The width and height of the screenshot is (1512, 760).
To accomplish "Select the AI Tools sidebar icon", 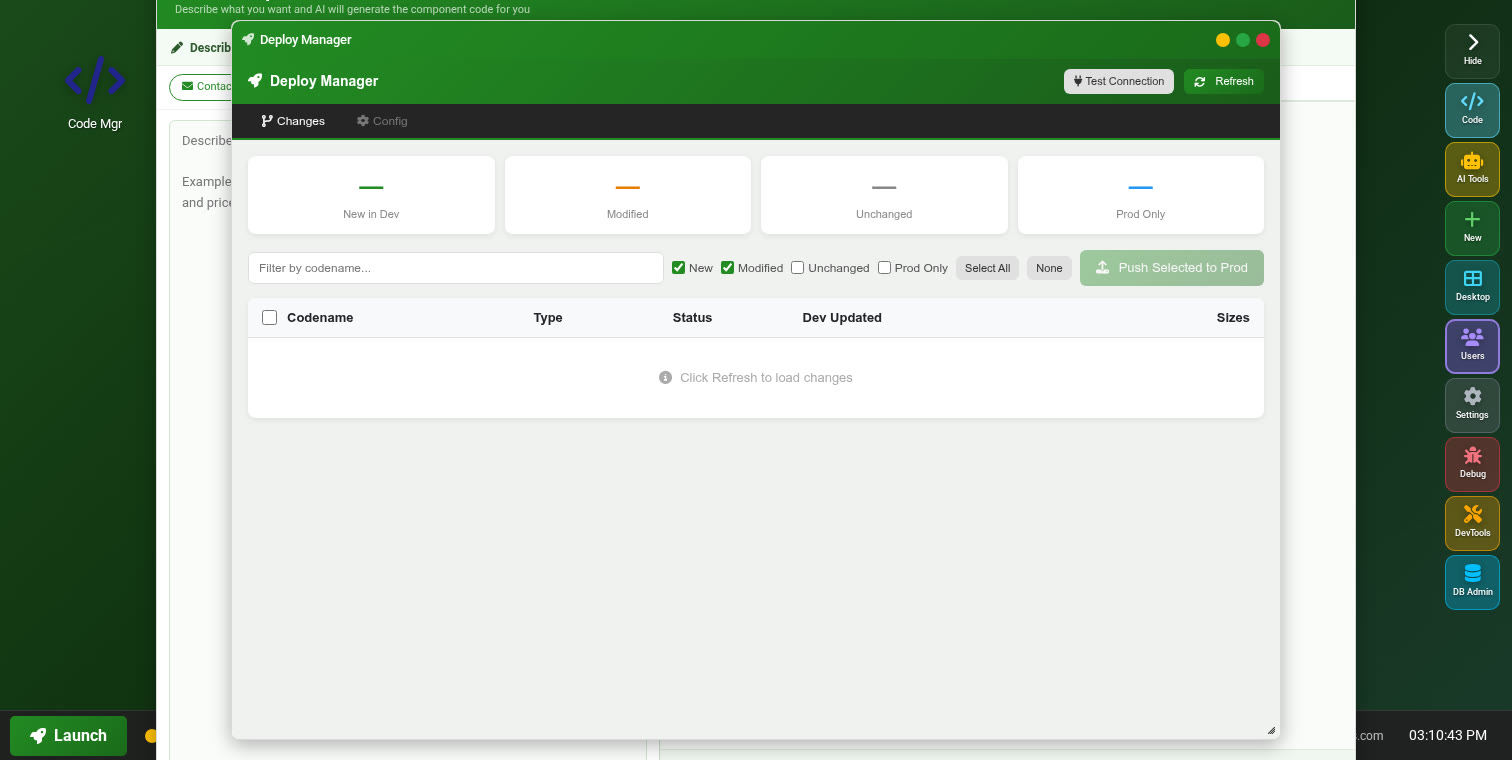I will (1472, 169).
